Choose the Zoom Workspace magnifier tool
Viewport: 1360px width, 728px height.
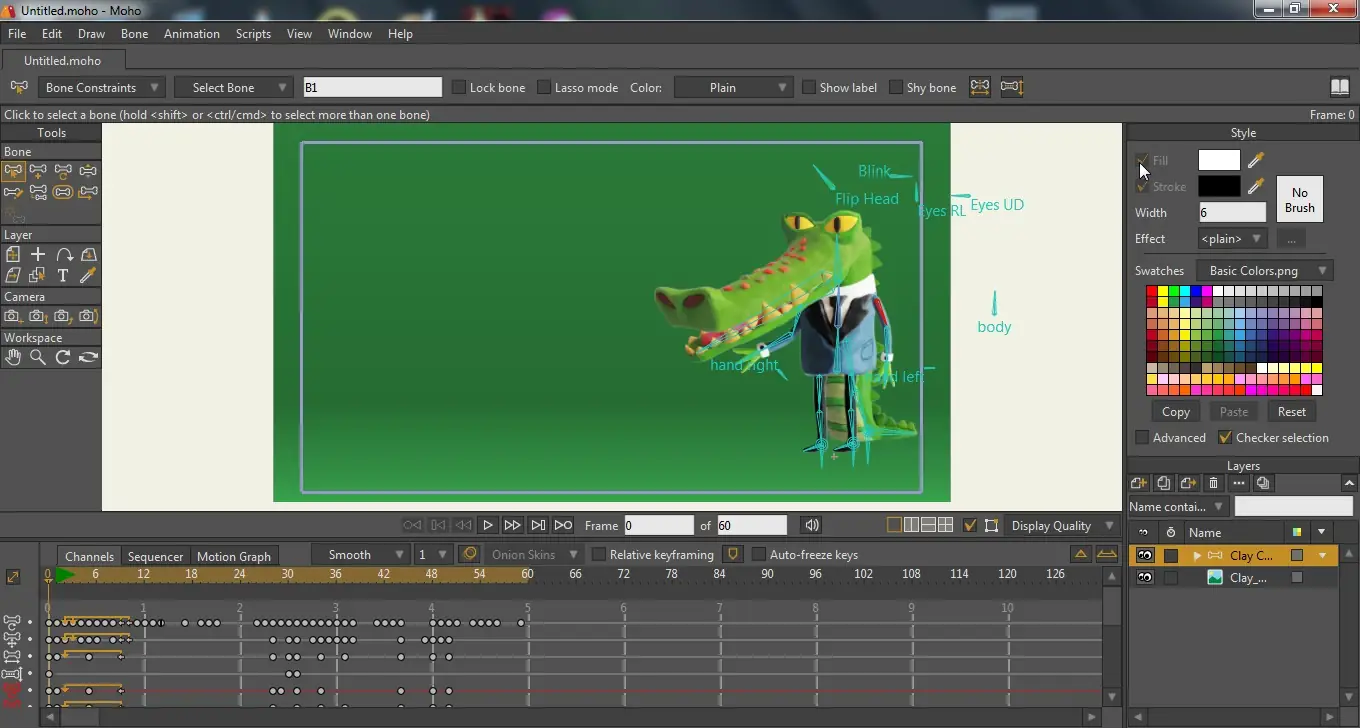tap(38, 357)
